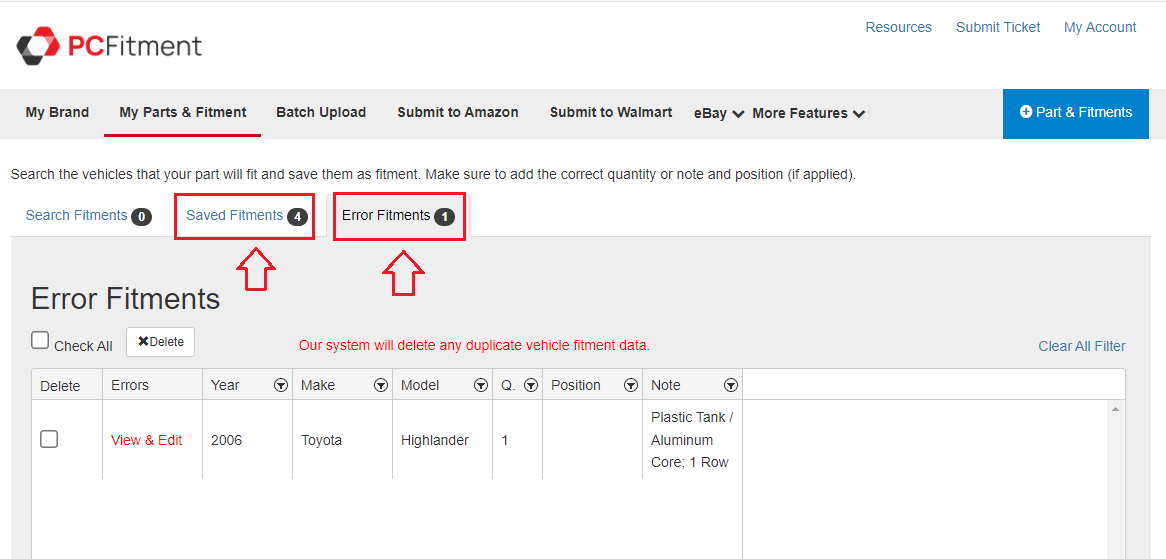Toggle the Check All checkbox

pos(40,341)
